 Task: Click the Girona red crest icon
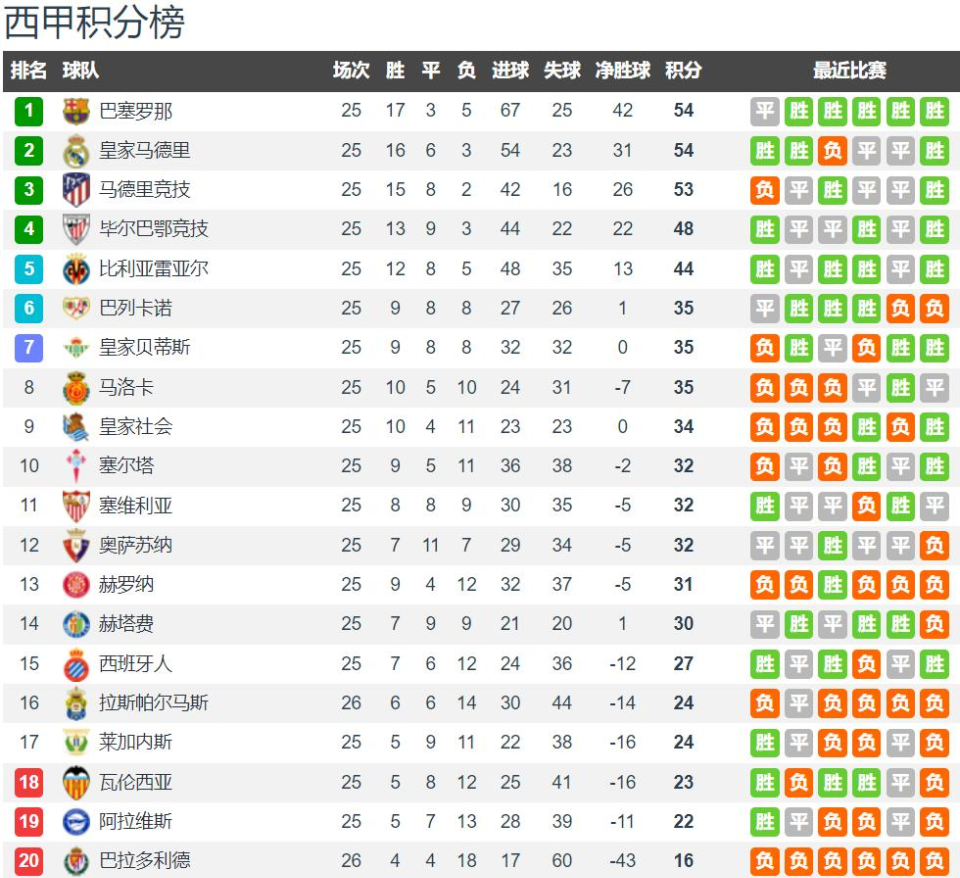click(76, 585)
